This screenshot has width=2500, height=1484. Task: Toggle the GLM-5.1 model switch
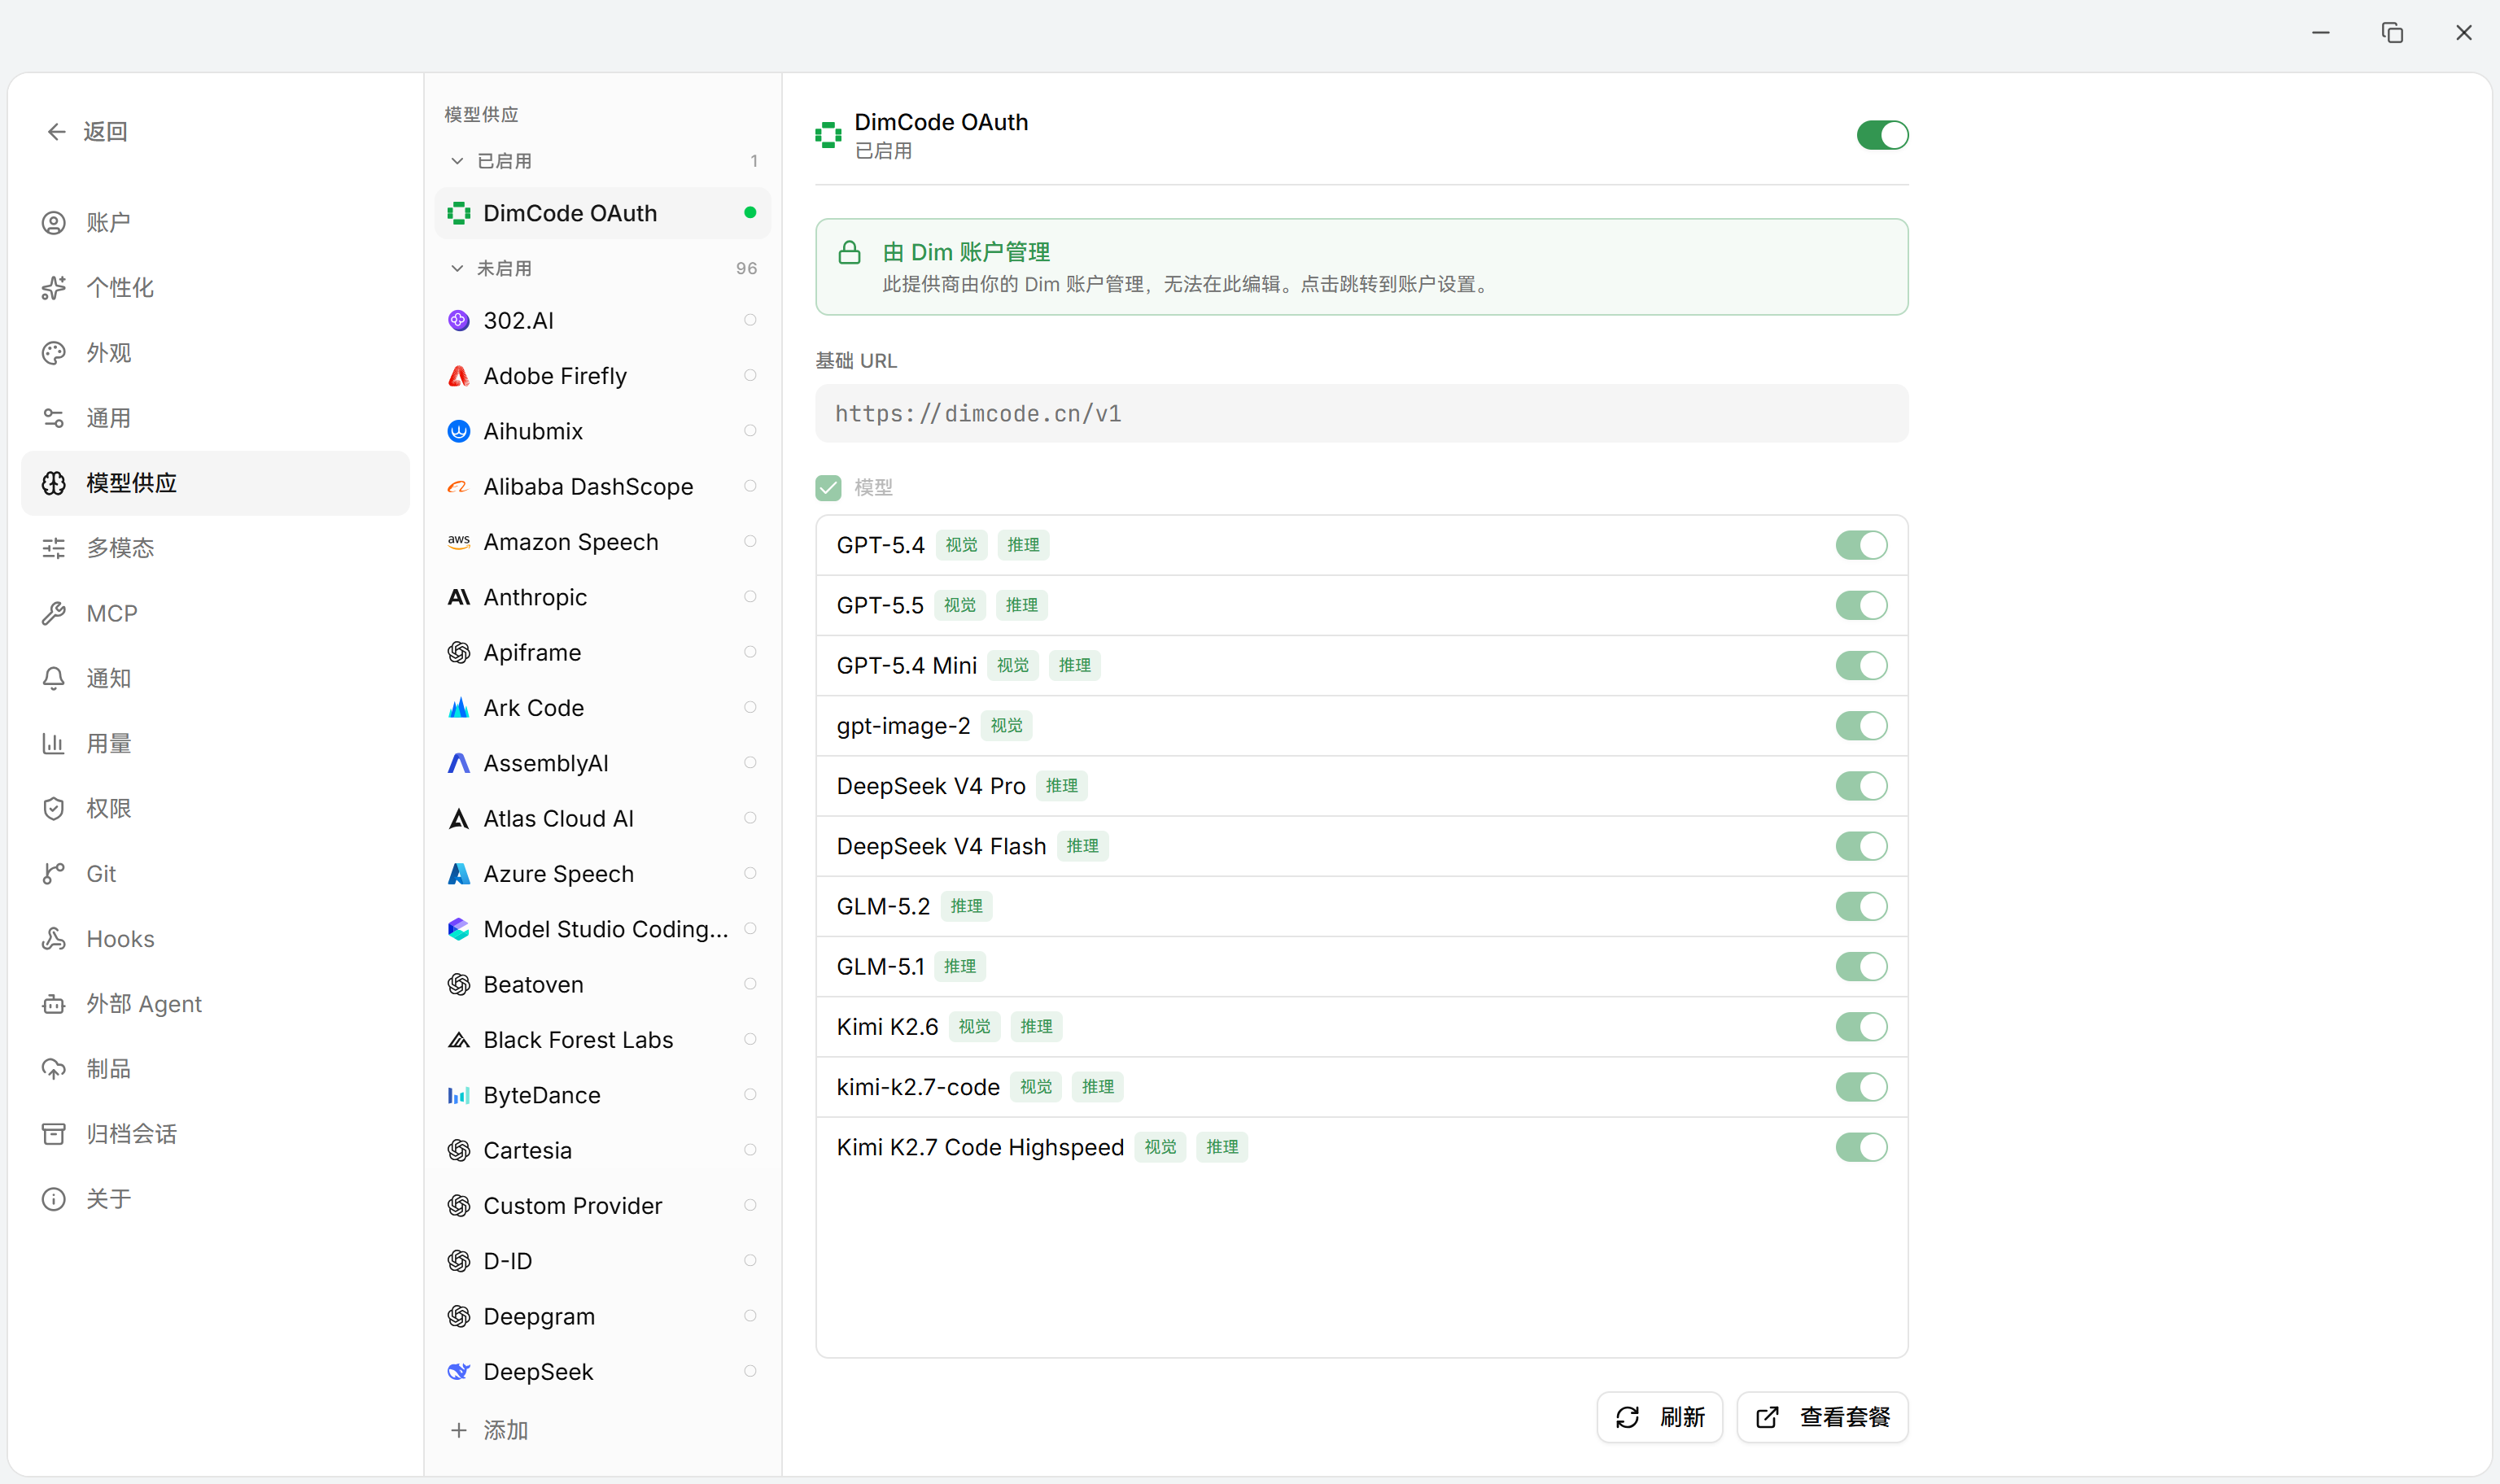pos(1861,966)
